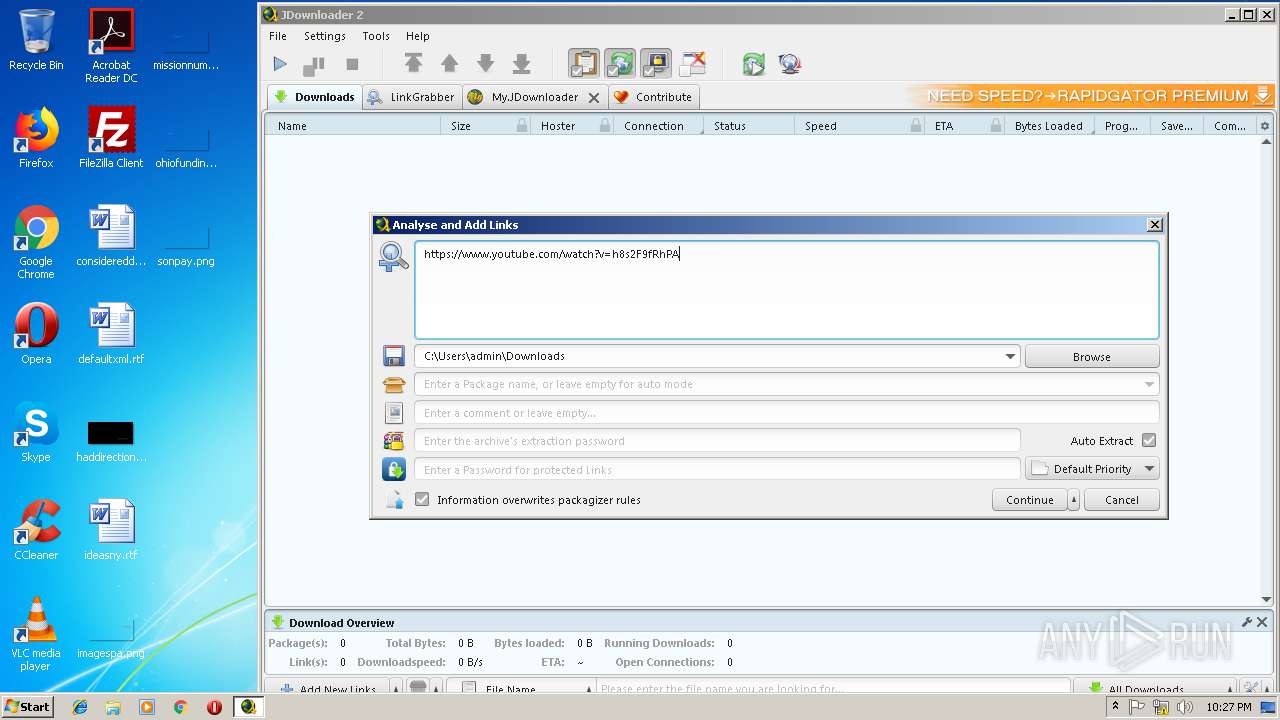
Task: Open VLC media player desktop shortcut
Action: 36,634
